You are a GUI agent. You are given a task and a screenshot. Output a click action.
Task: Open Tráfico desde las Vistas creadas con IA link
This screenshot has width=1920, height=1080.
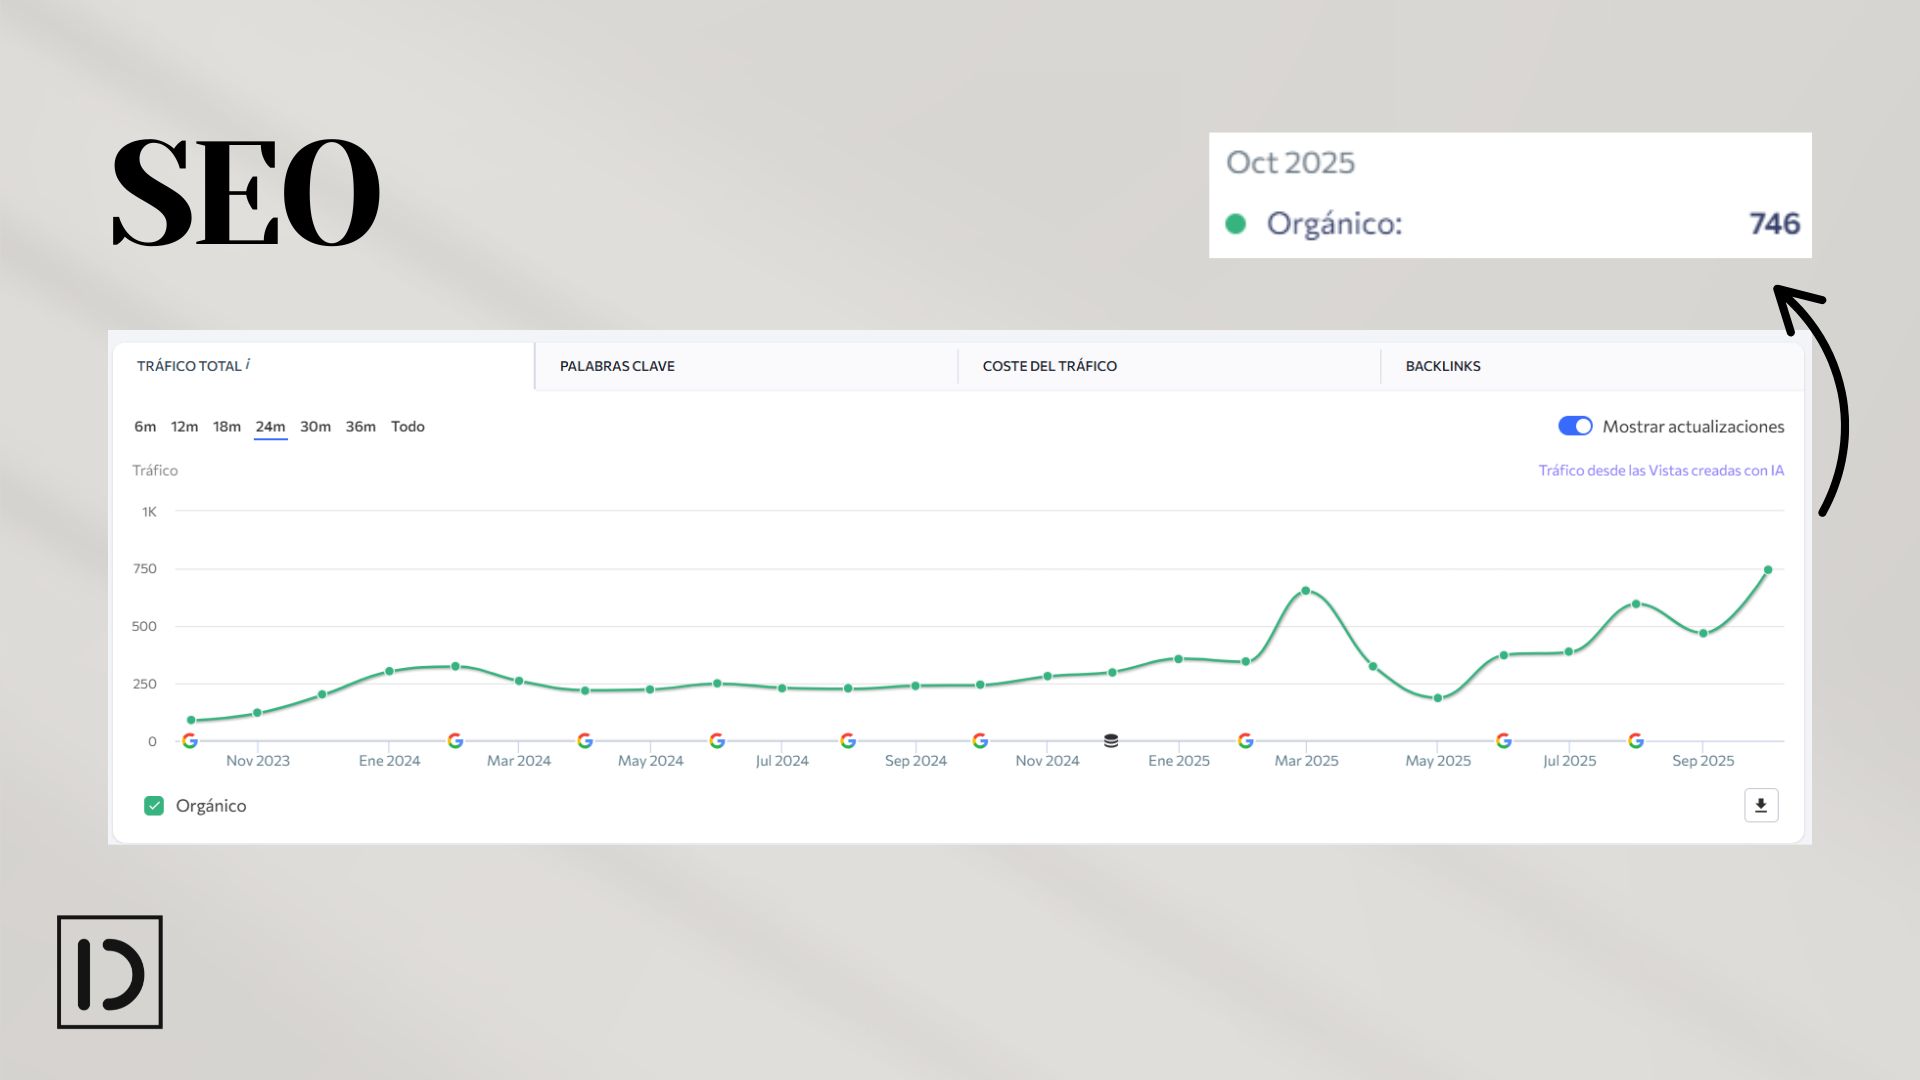pyautogui.click(x=1660, y=470)
